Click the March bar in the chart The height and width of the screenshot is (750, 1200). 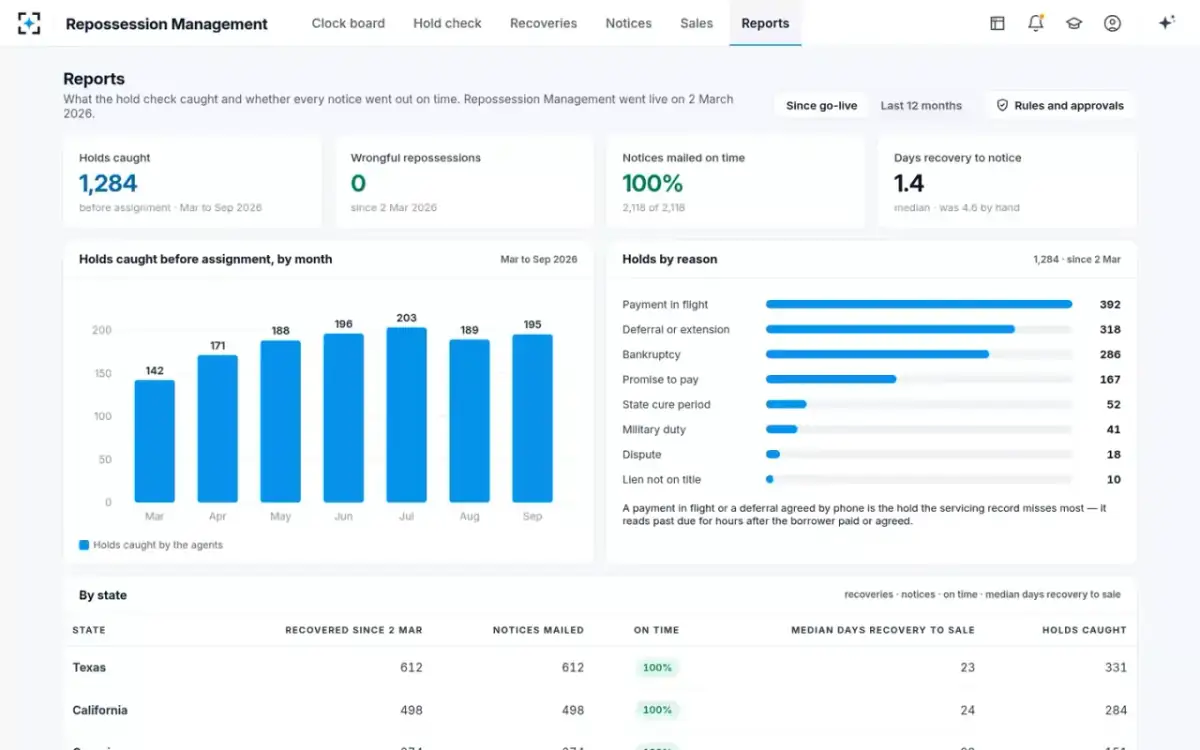pyautogui.click(x=155, y=441)
